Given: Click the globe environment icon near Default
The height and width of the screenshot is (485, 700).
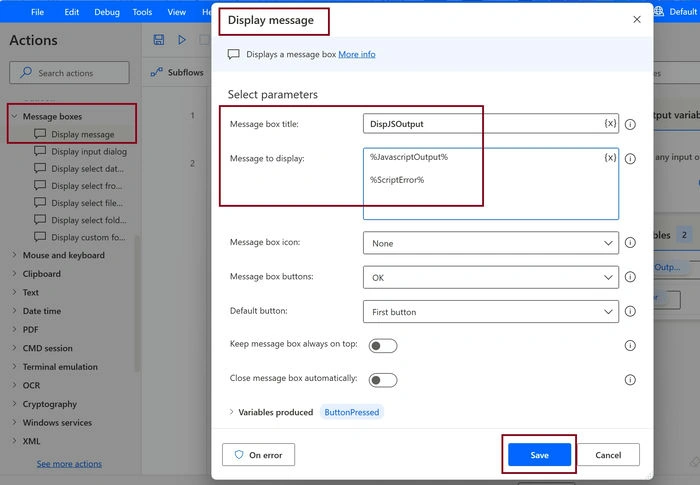Looking at the screenshot, I should (658, 11).
